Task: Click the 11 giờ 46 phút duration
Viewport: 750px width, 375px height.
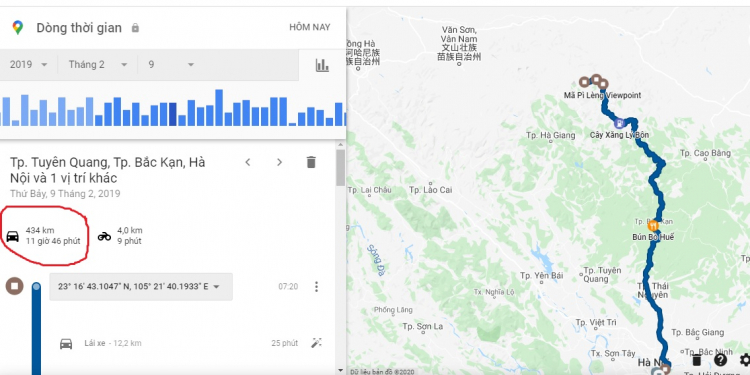Action: pos(53,241)
